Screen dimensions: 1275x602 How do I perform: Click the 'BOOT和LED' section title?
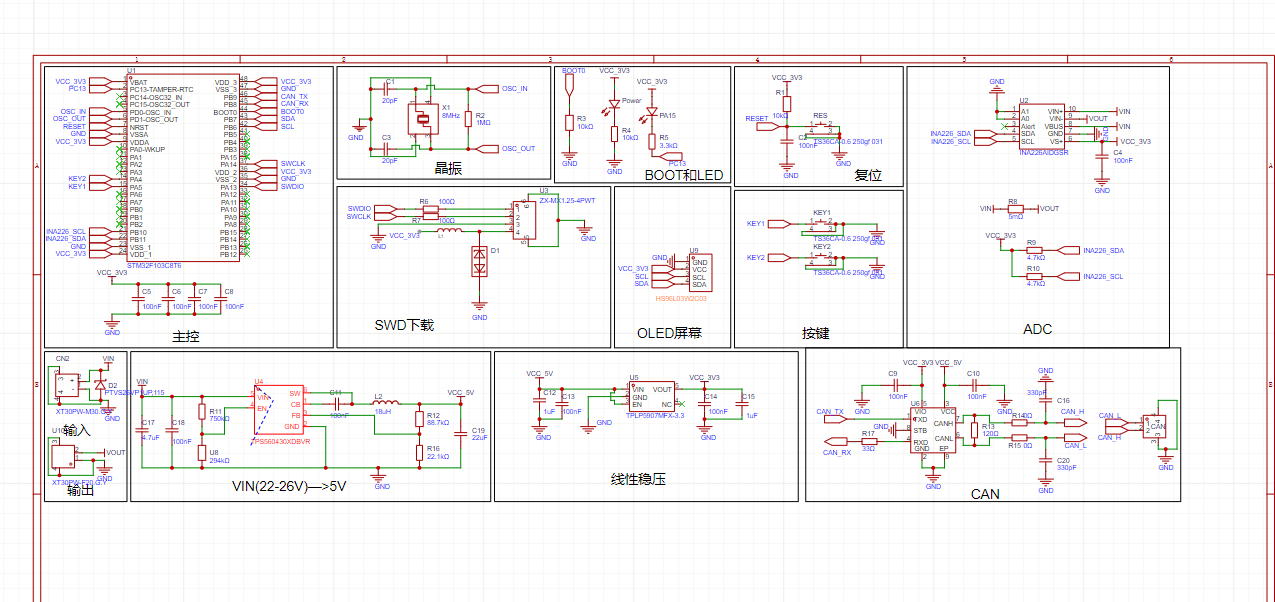(684, 175)
